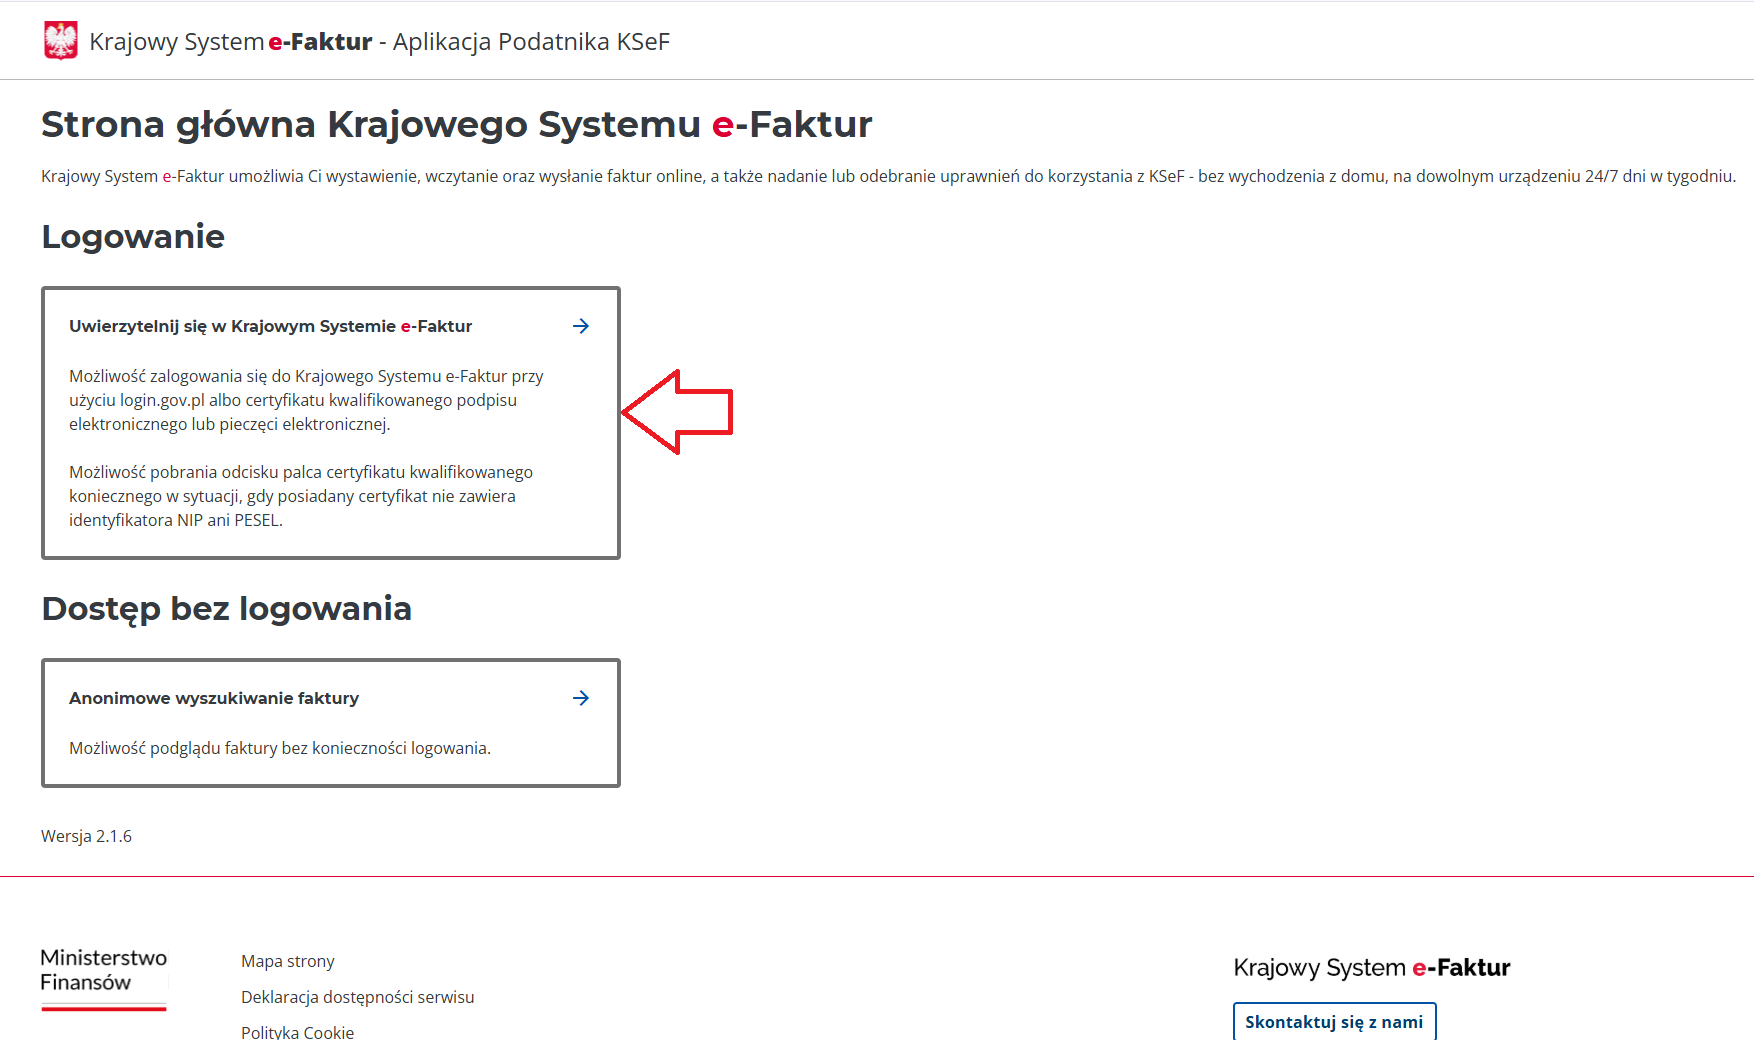This screenshot has width=1754, height=1040.
Task: Click the Strona główna Krajowego Systemu e-Faktur heading
Action: coord(457,125)
